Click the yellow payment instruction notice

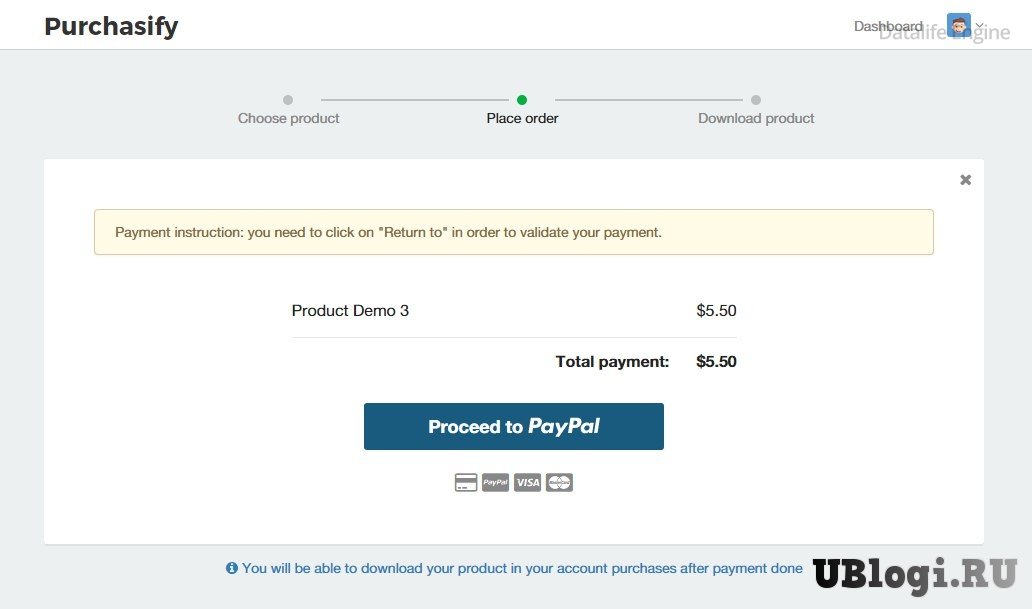(x=513, y=232)
